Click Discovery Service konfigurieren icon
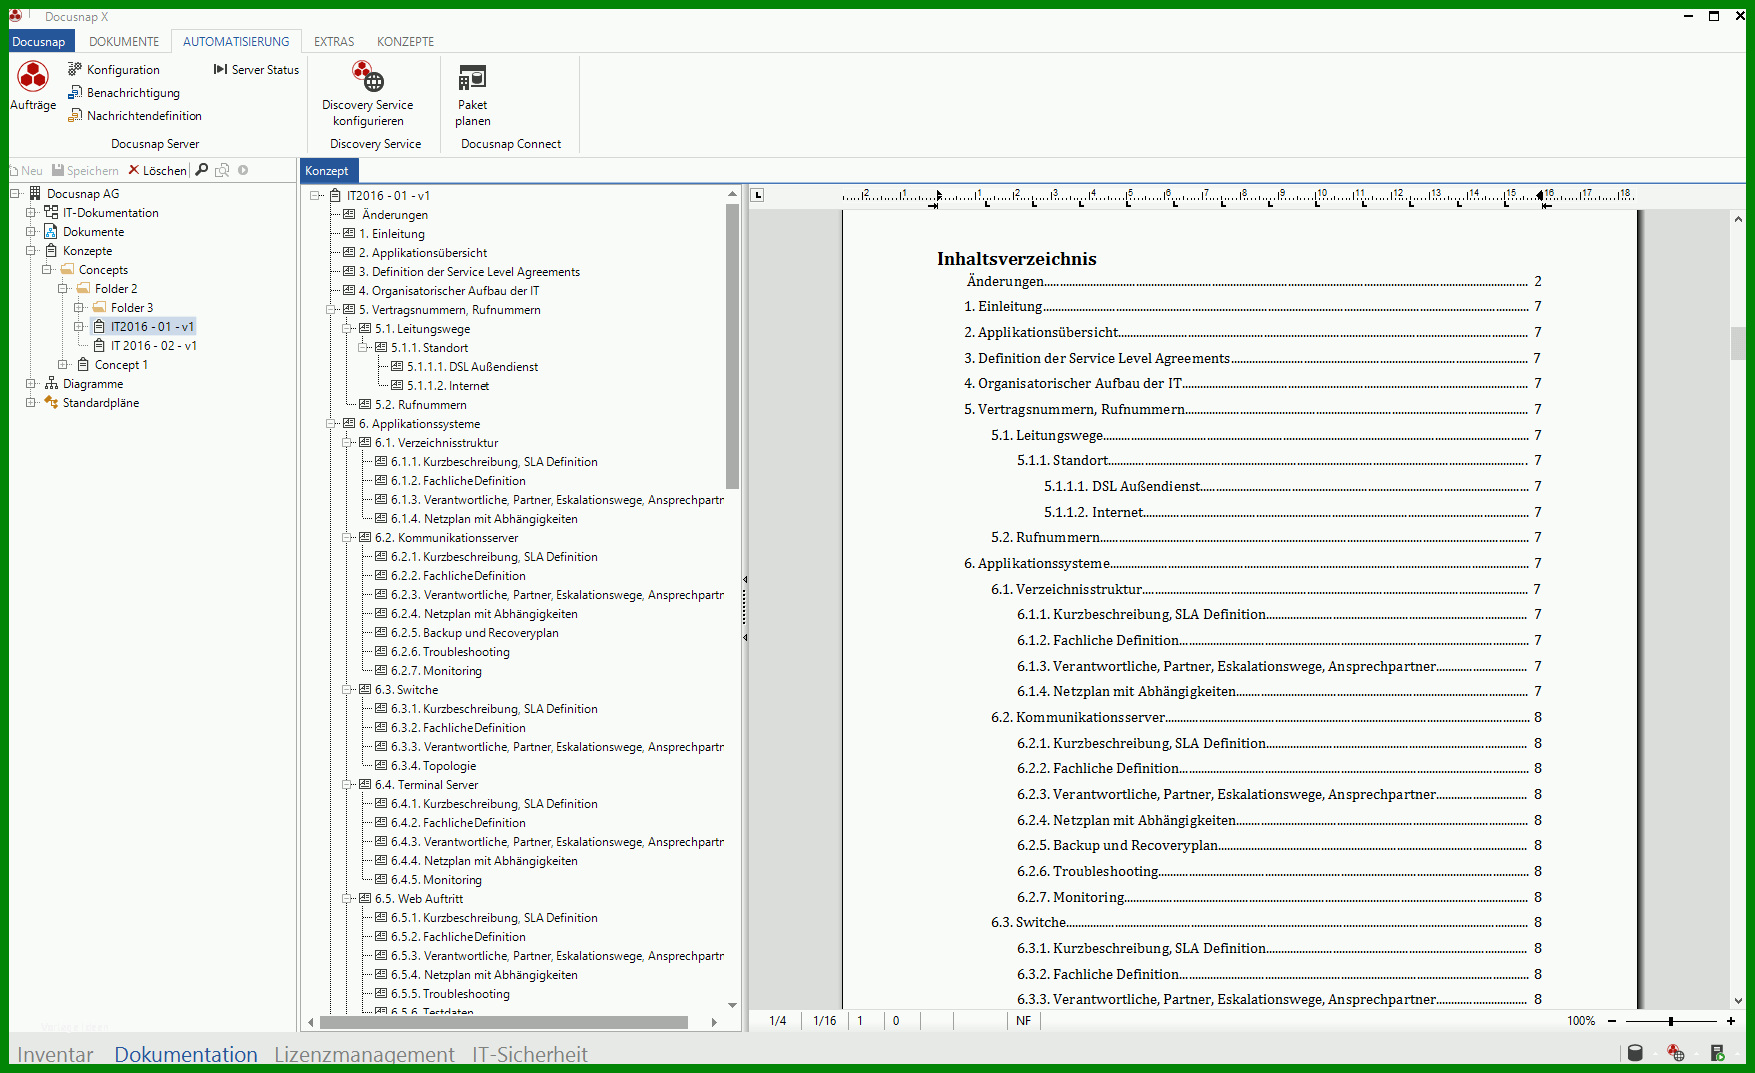Screen dimensions: 1755x1073 (x=367, y=76)
